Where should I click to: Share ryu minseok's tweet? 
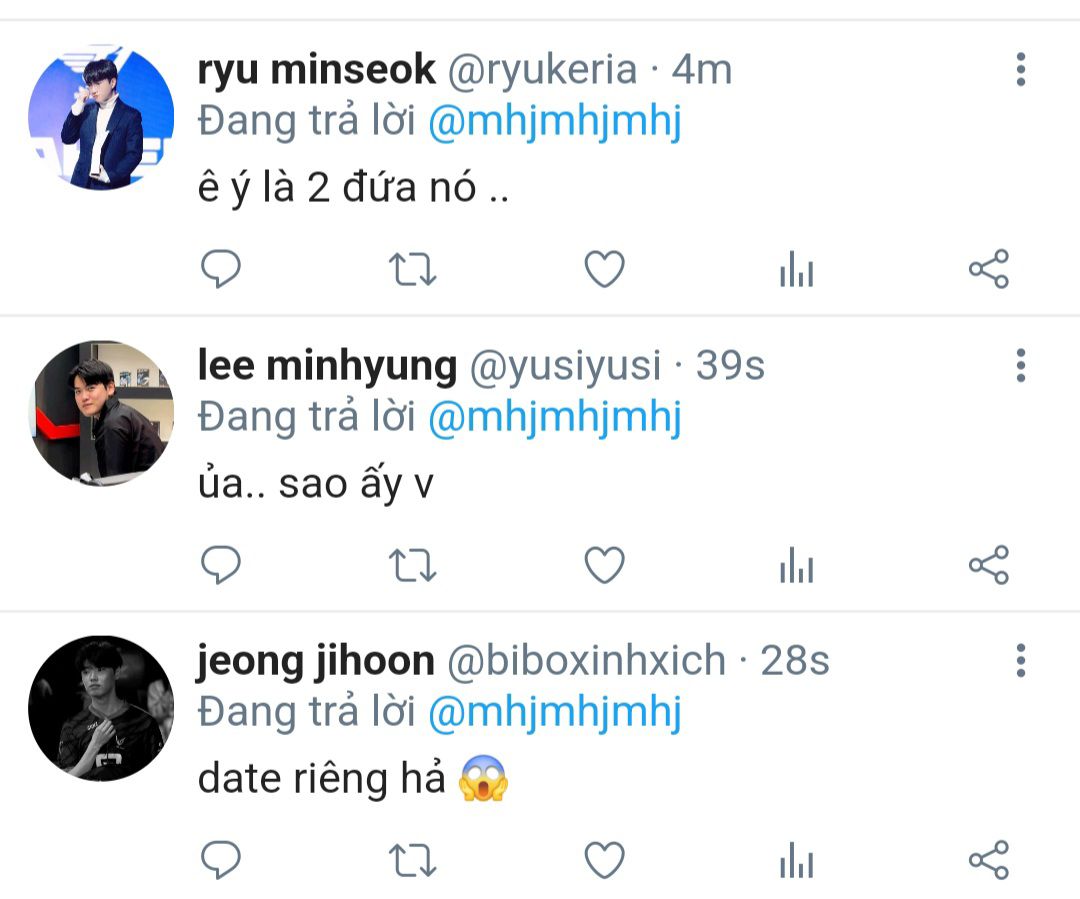coord(989,269)
